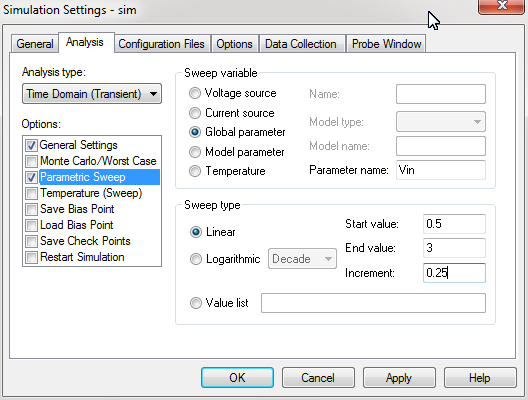Select the Monte Carlo/Worst Case option label
Image resolution: width=528 pixels, height=400 pixels.
98,161
